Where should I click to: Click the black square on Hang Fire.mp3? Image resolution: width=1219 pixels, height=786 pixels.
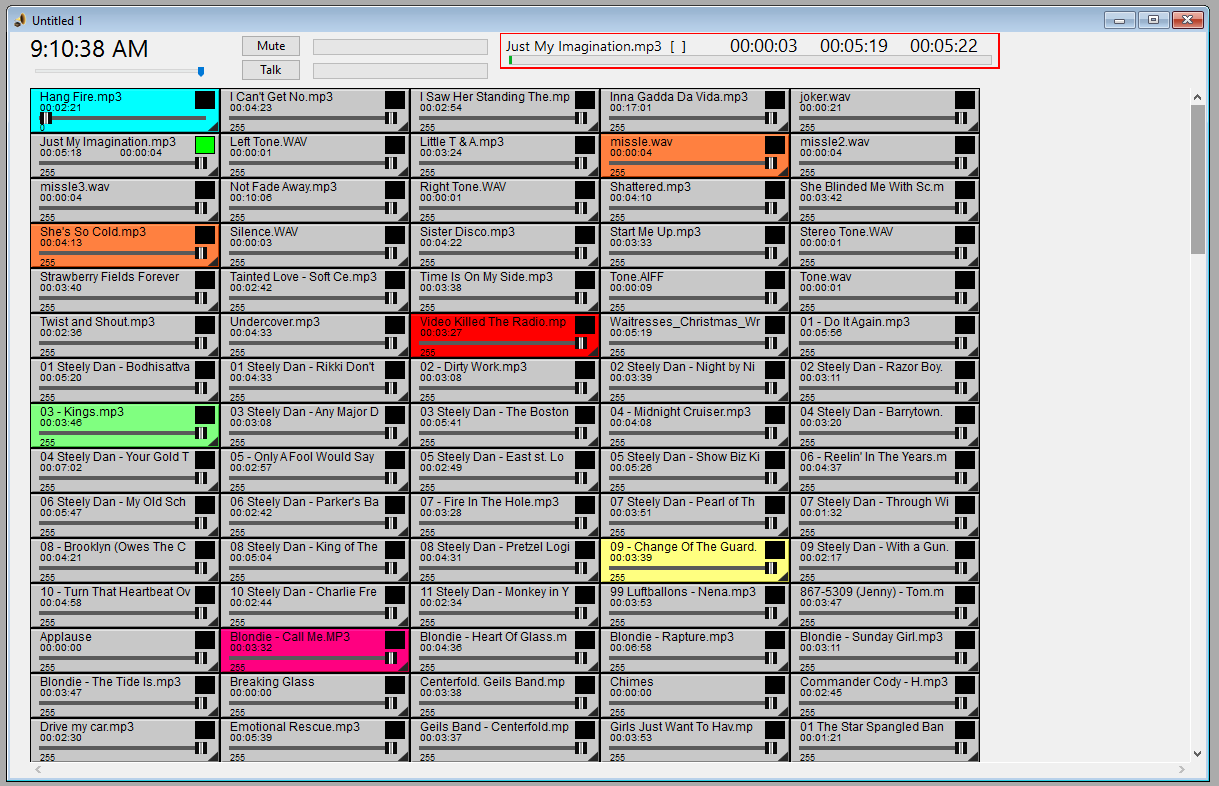(204, 100)
